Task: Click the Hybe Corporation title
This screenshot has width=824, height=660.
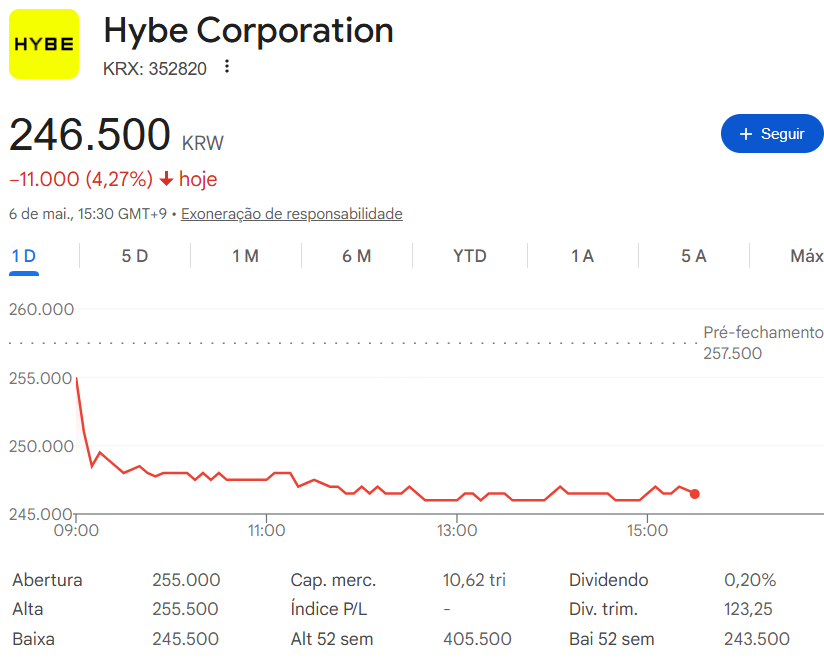Action: 249,30
